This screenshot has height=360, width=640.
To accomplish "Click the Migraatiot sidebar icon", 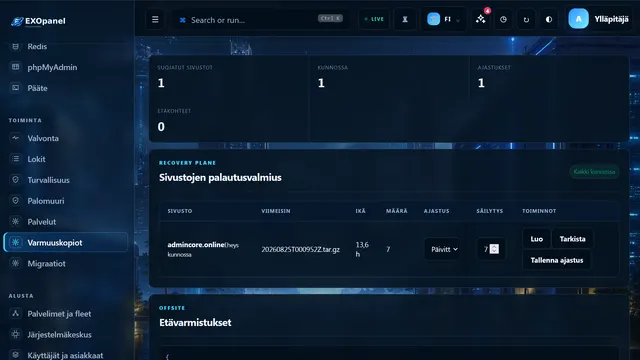I will (x=16, y=263).
